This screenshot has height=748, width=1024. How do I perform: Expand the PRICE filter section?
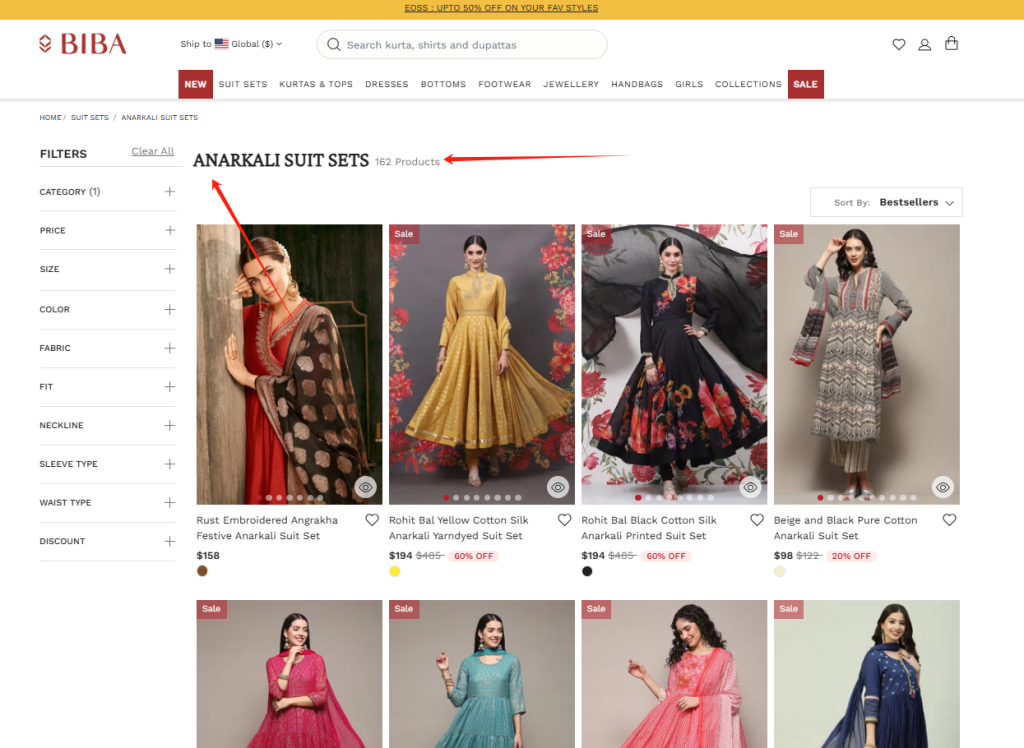(x=107, y=231)
